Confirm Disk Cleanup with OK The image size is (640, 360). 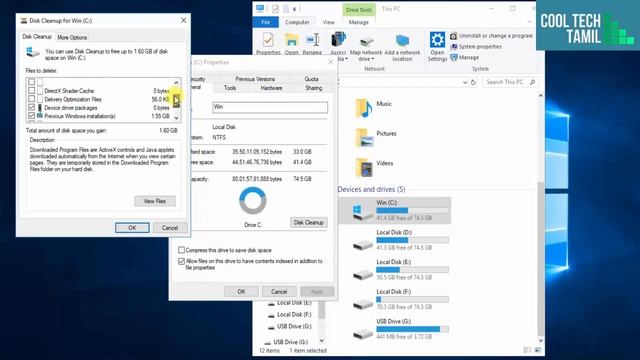click(x=132, y=228)
